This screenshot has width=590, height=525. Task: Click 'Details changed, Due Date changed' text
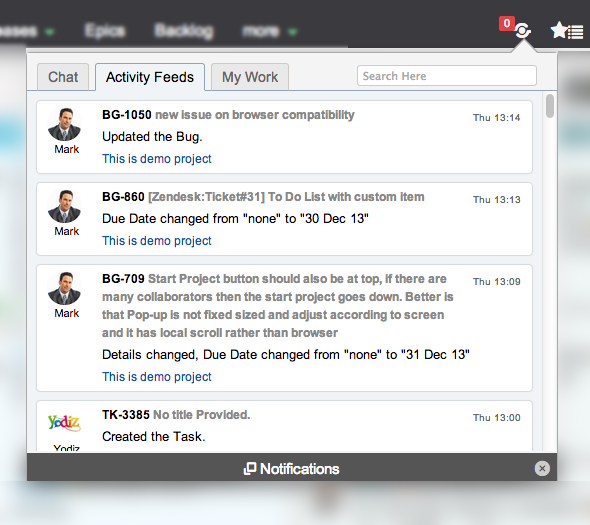pos(286,355)
